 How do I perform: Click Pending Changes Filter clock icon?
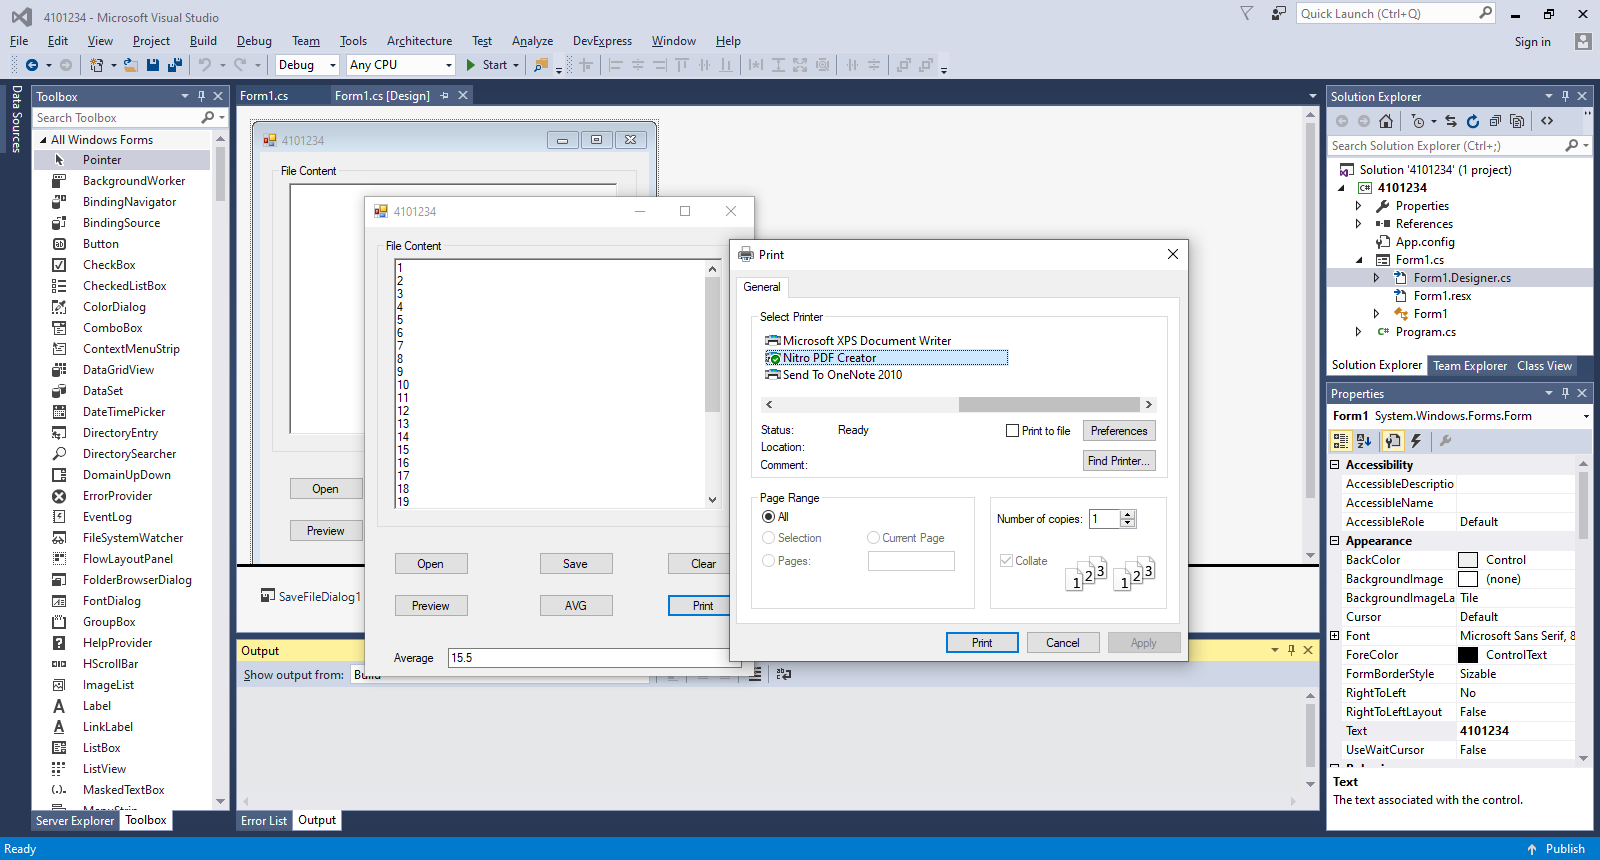pos(1418,121)
